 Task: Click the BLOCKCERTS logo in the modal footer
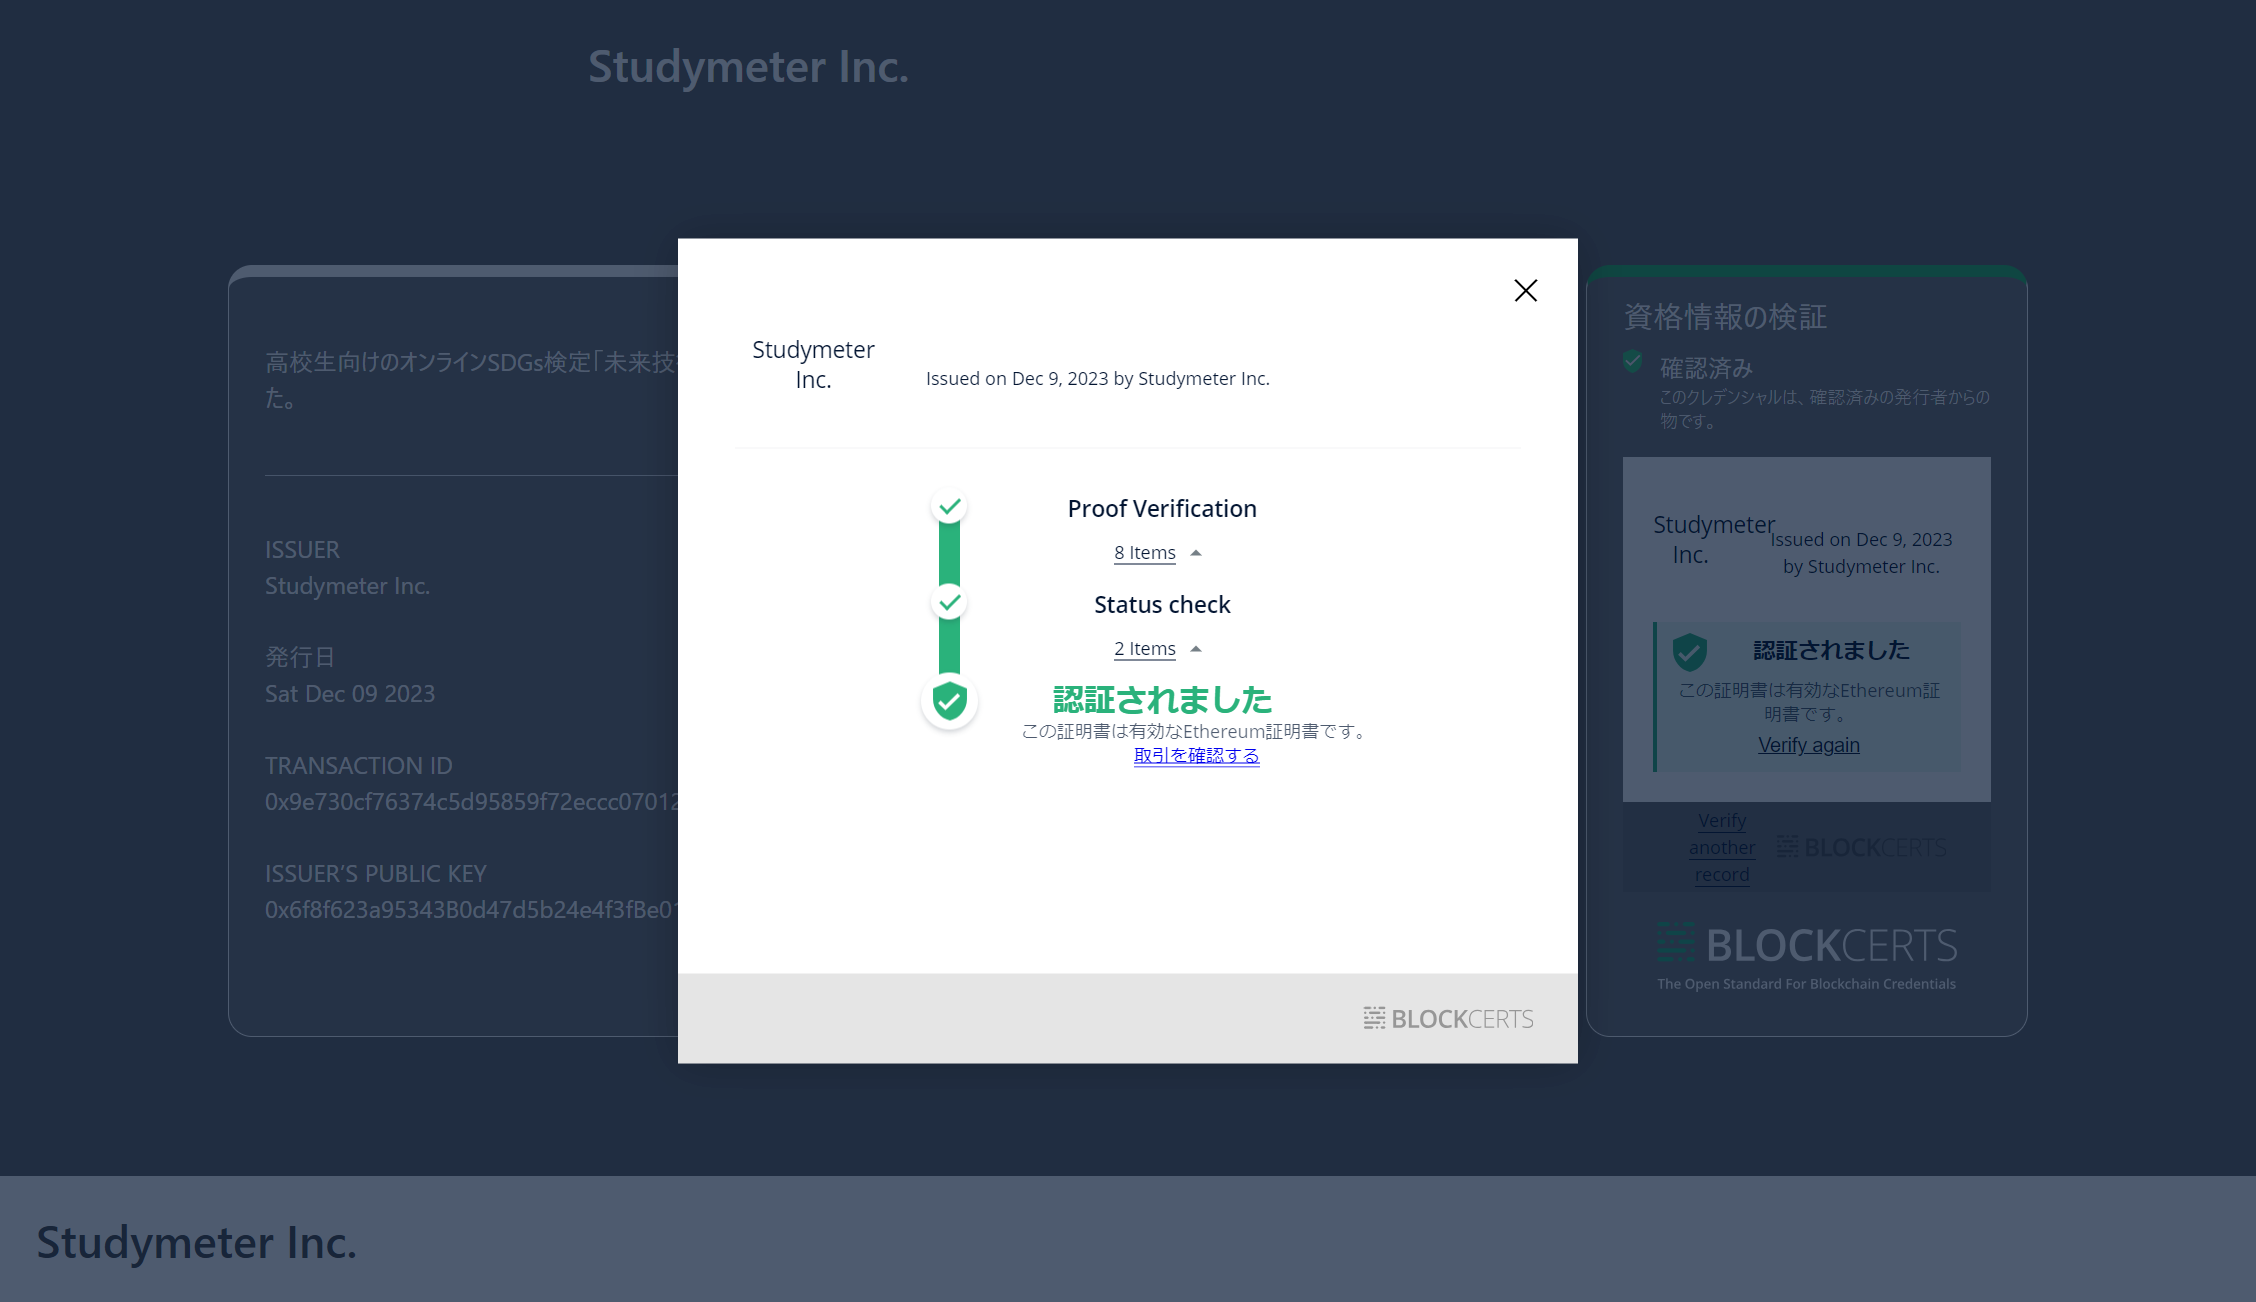click(x=1447, y=1018)
